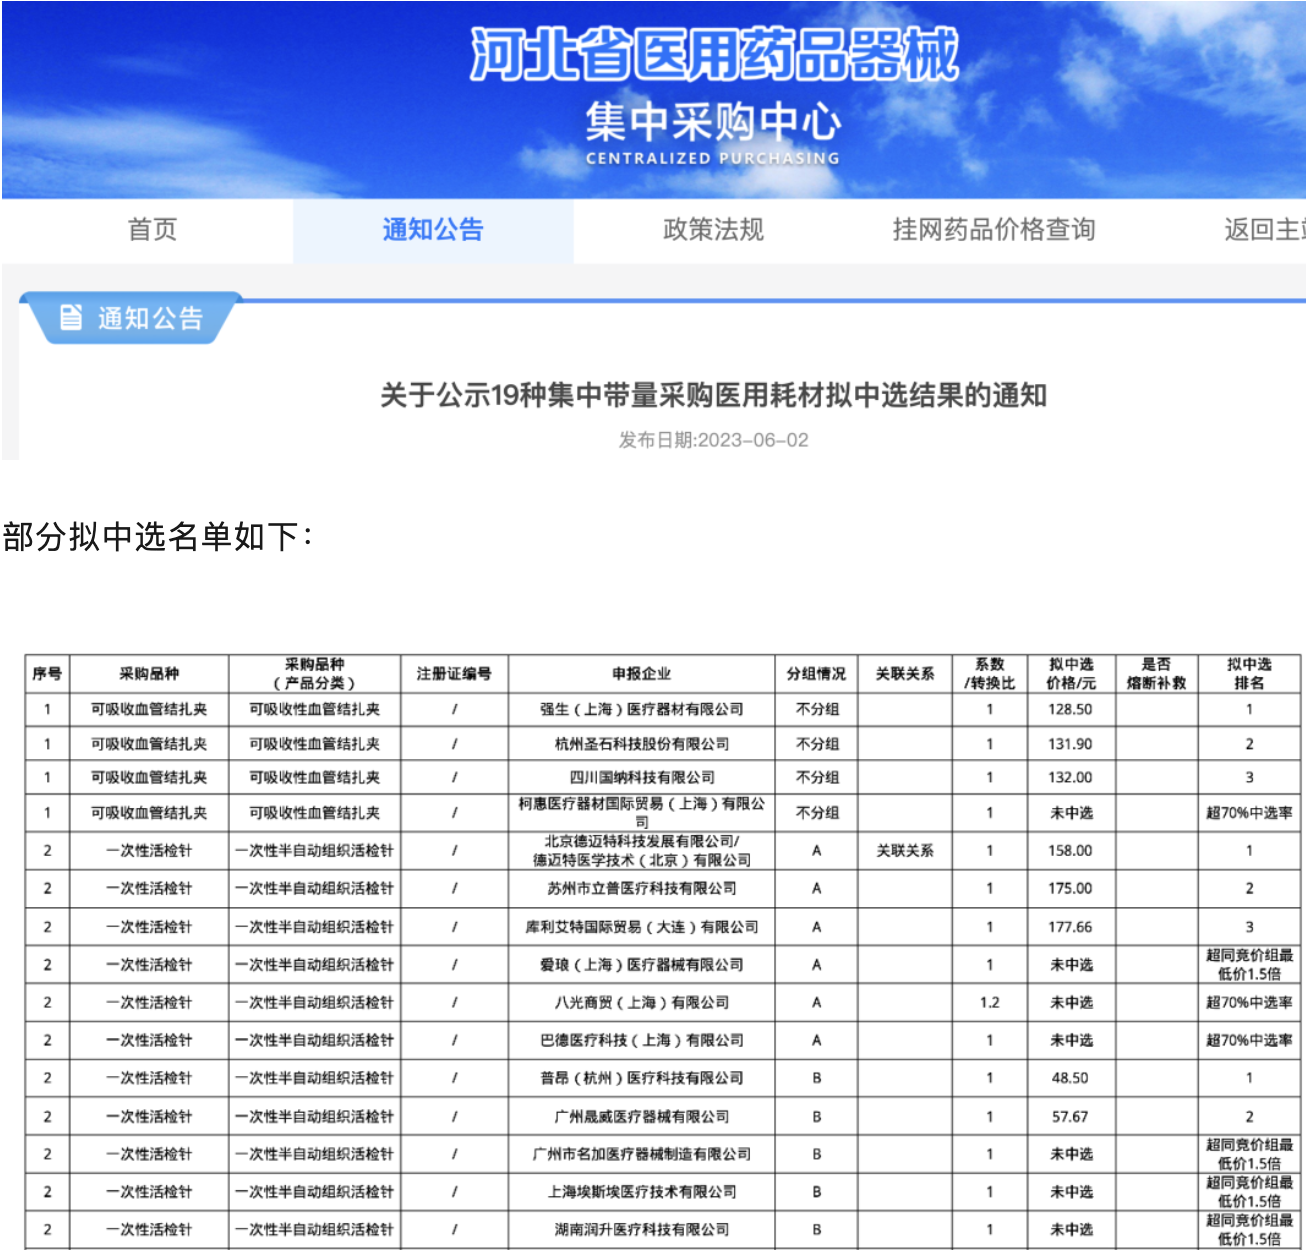Select the 普昂（杭州）医疗科技有限公司 cell
This screenshot has width=1306, height=1252.
pyautogui.click(x=641, y=1078)
